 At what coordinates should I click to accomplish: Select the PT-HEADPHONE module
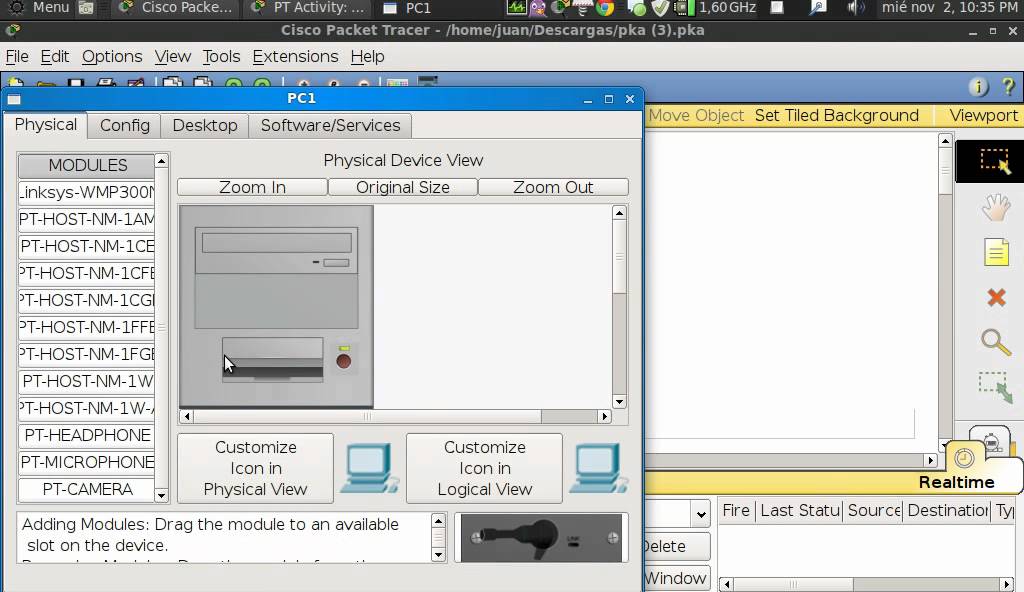point(87,435)
